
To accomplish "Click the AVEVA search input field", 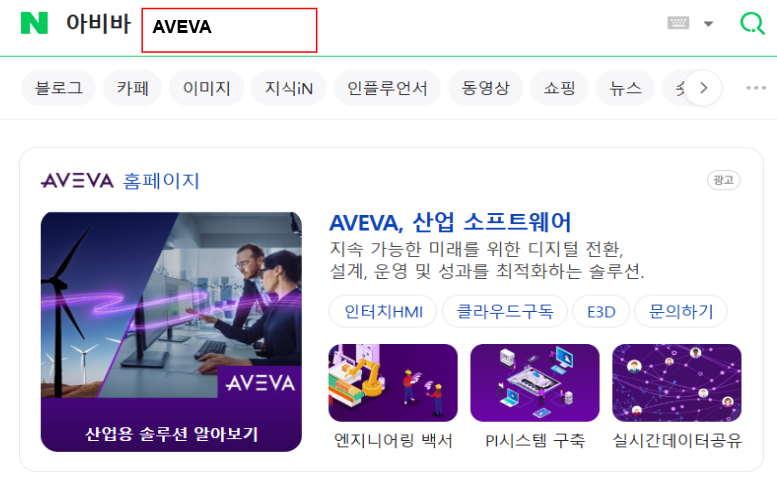I will pos(229,30).
